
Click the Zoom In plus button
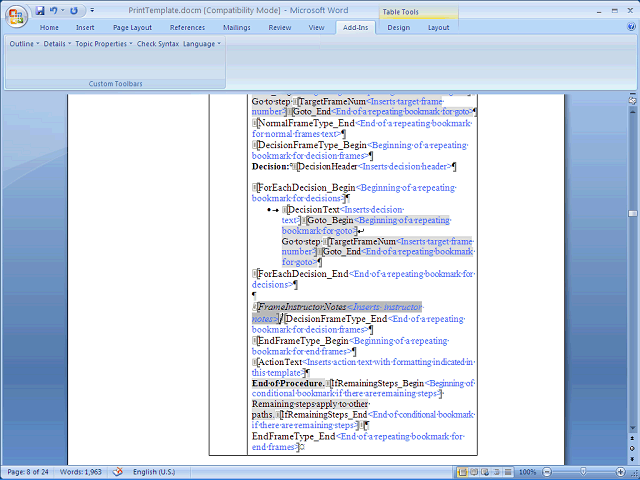tap(620, 472)
